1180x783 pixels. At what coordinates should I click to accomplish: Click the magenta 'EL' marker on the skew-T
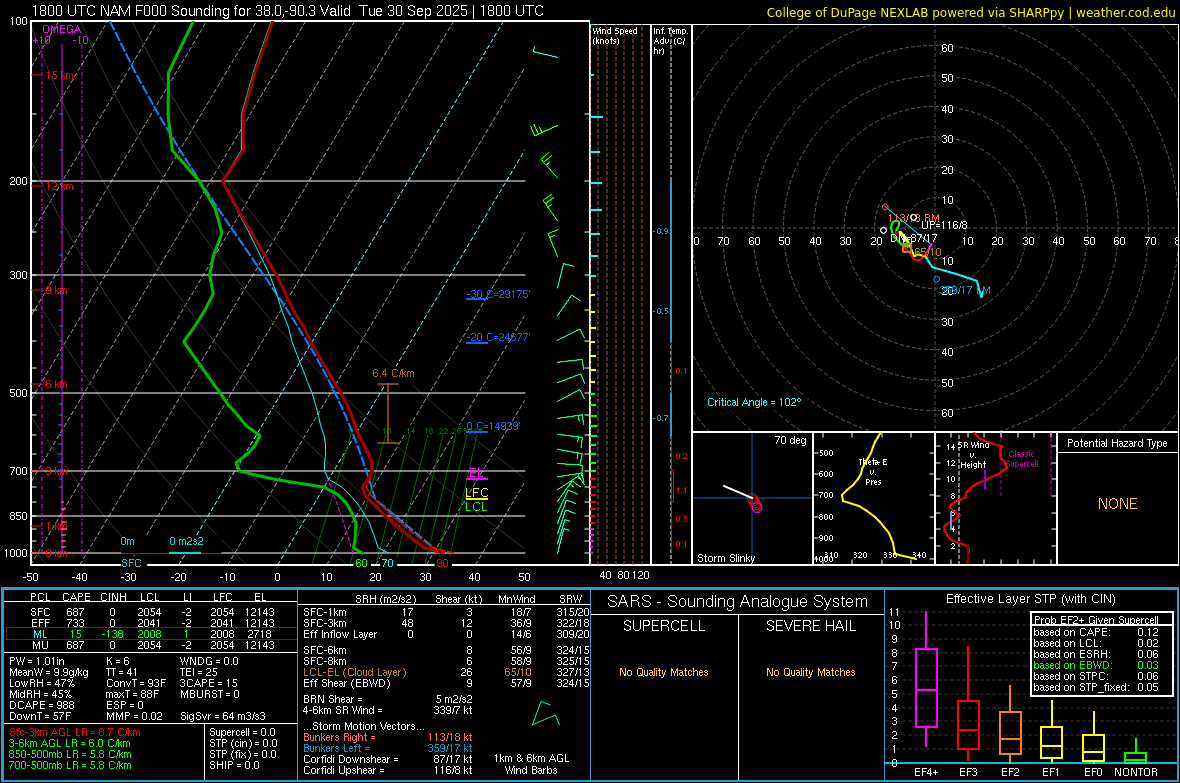[x=476, y=473]
